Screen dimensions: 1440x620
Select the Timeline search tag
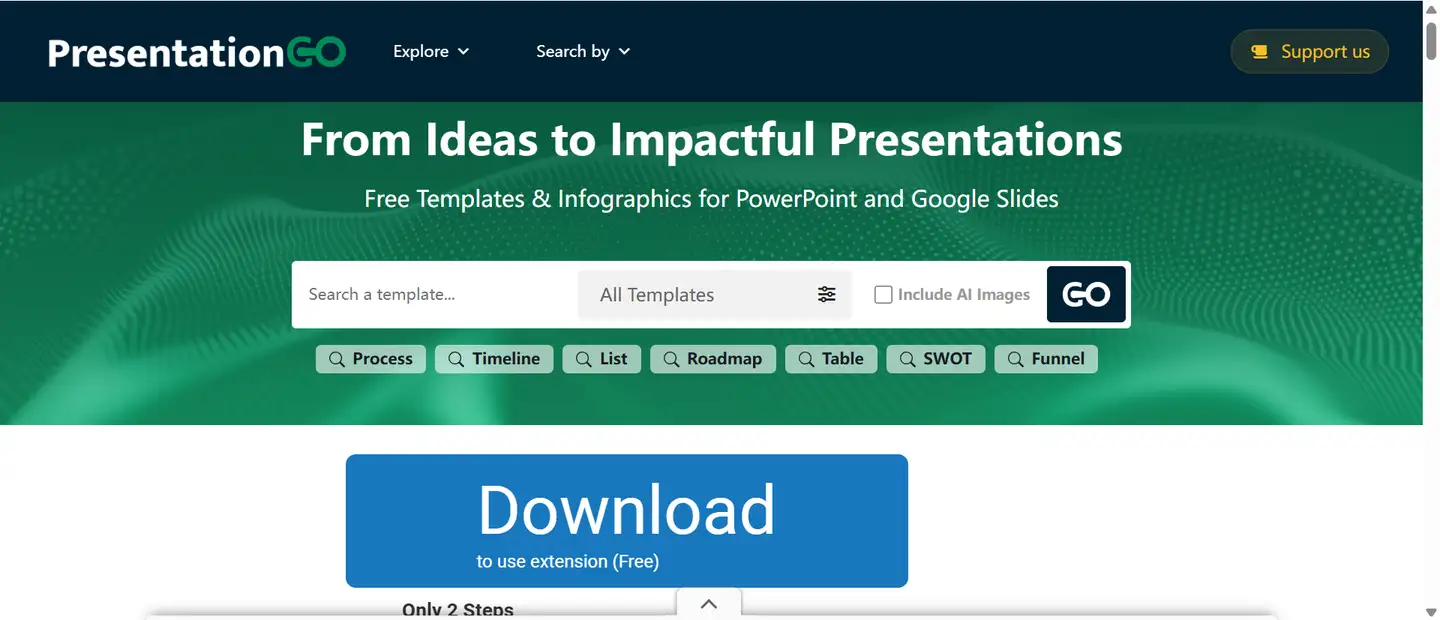click(x=494, y=359)
